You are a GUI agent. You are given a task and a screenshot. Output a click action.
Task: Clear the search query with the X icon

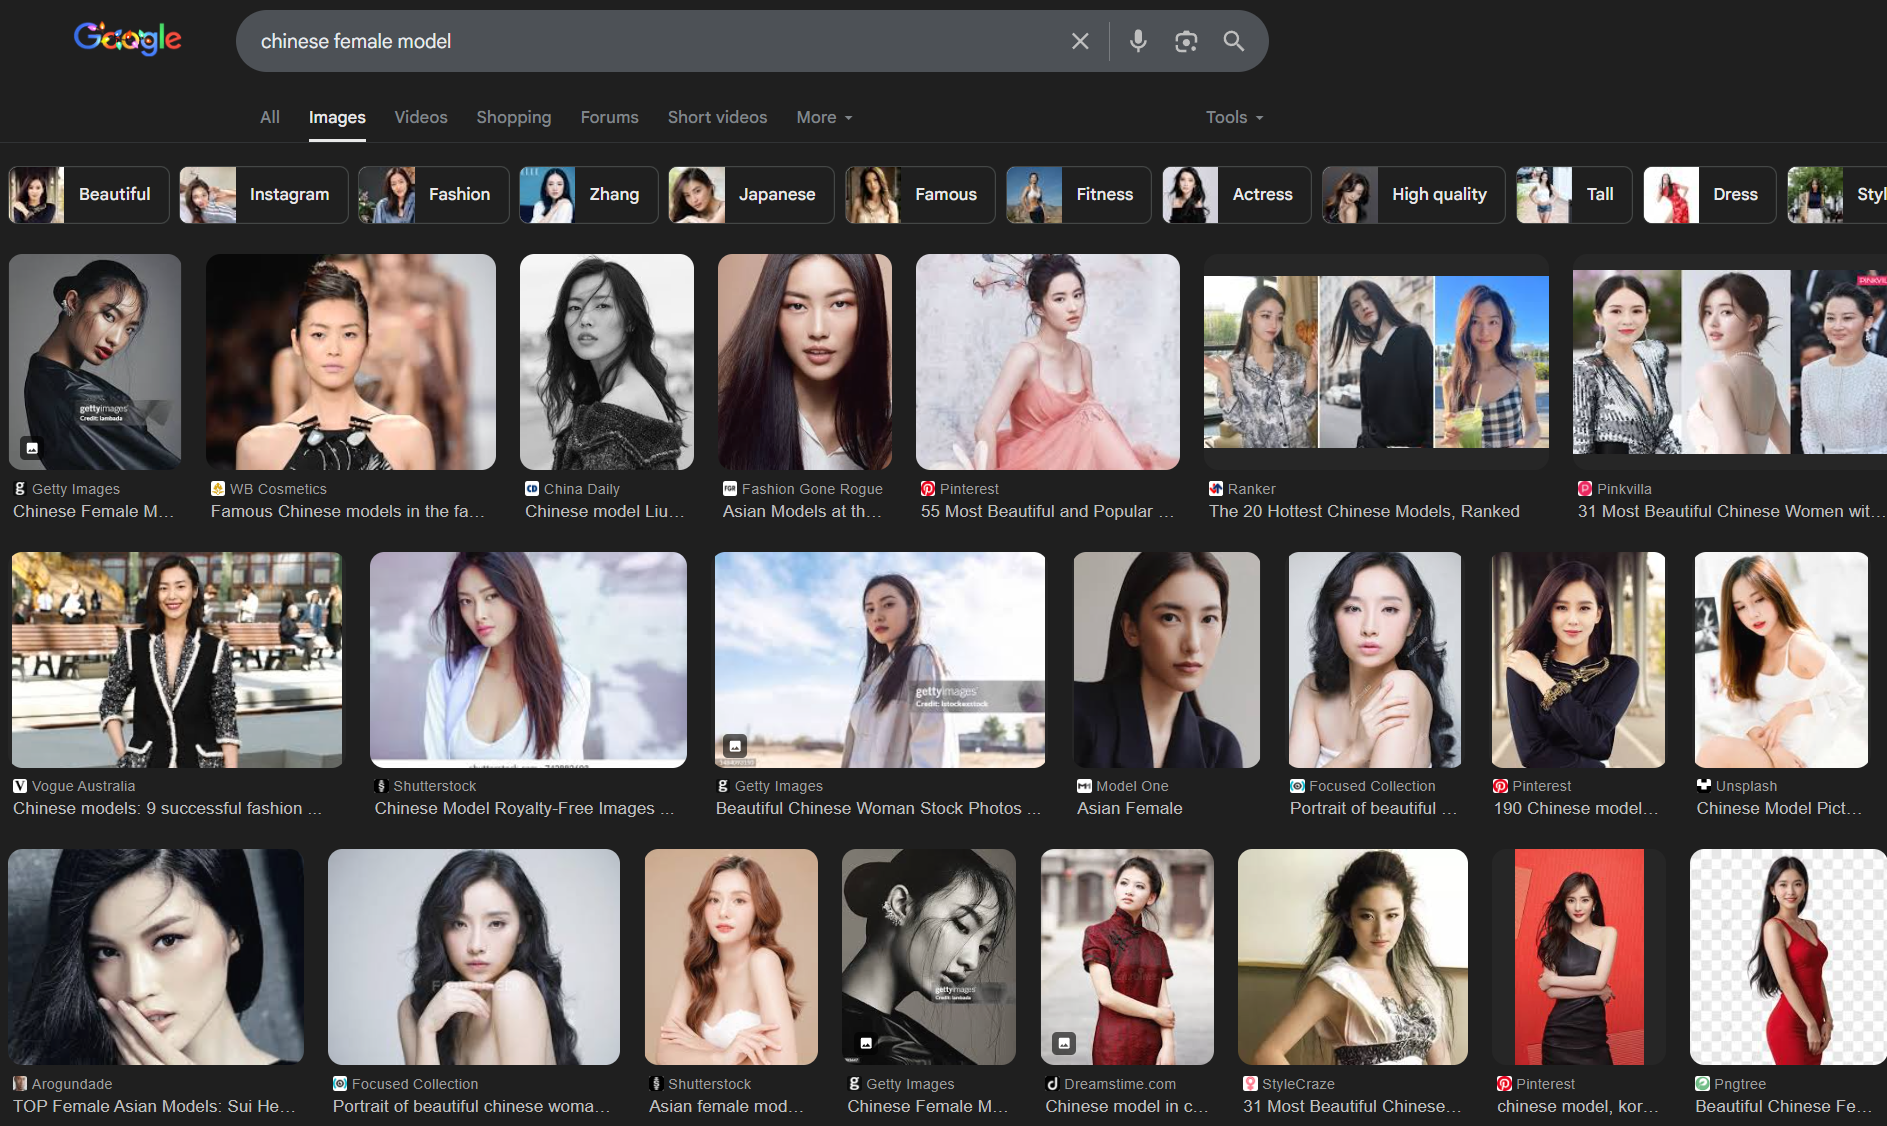[1080, 41]
